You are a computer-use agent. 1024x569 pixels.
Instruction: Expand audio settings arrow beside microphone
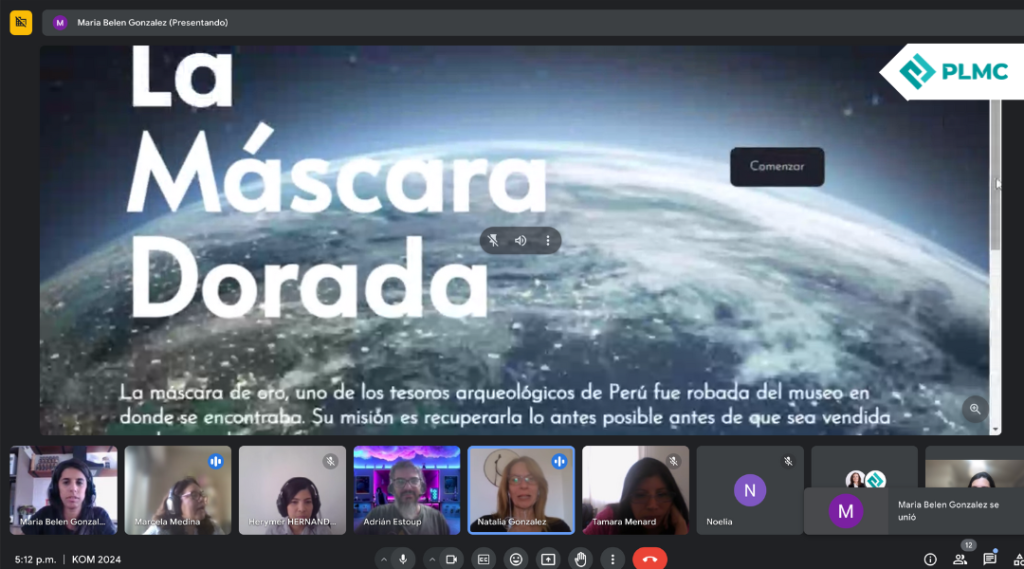(x=385, y=559)
